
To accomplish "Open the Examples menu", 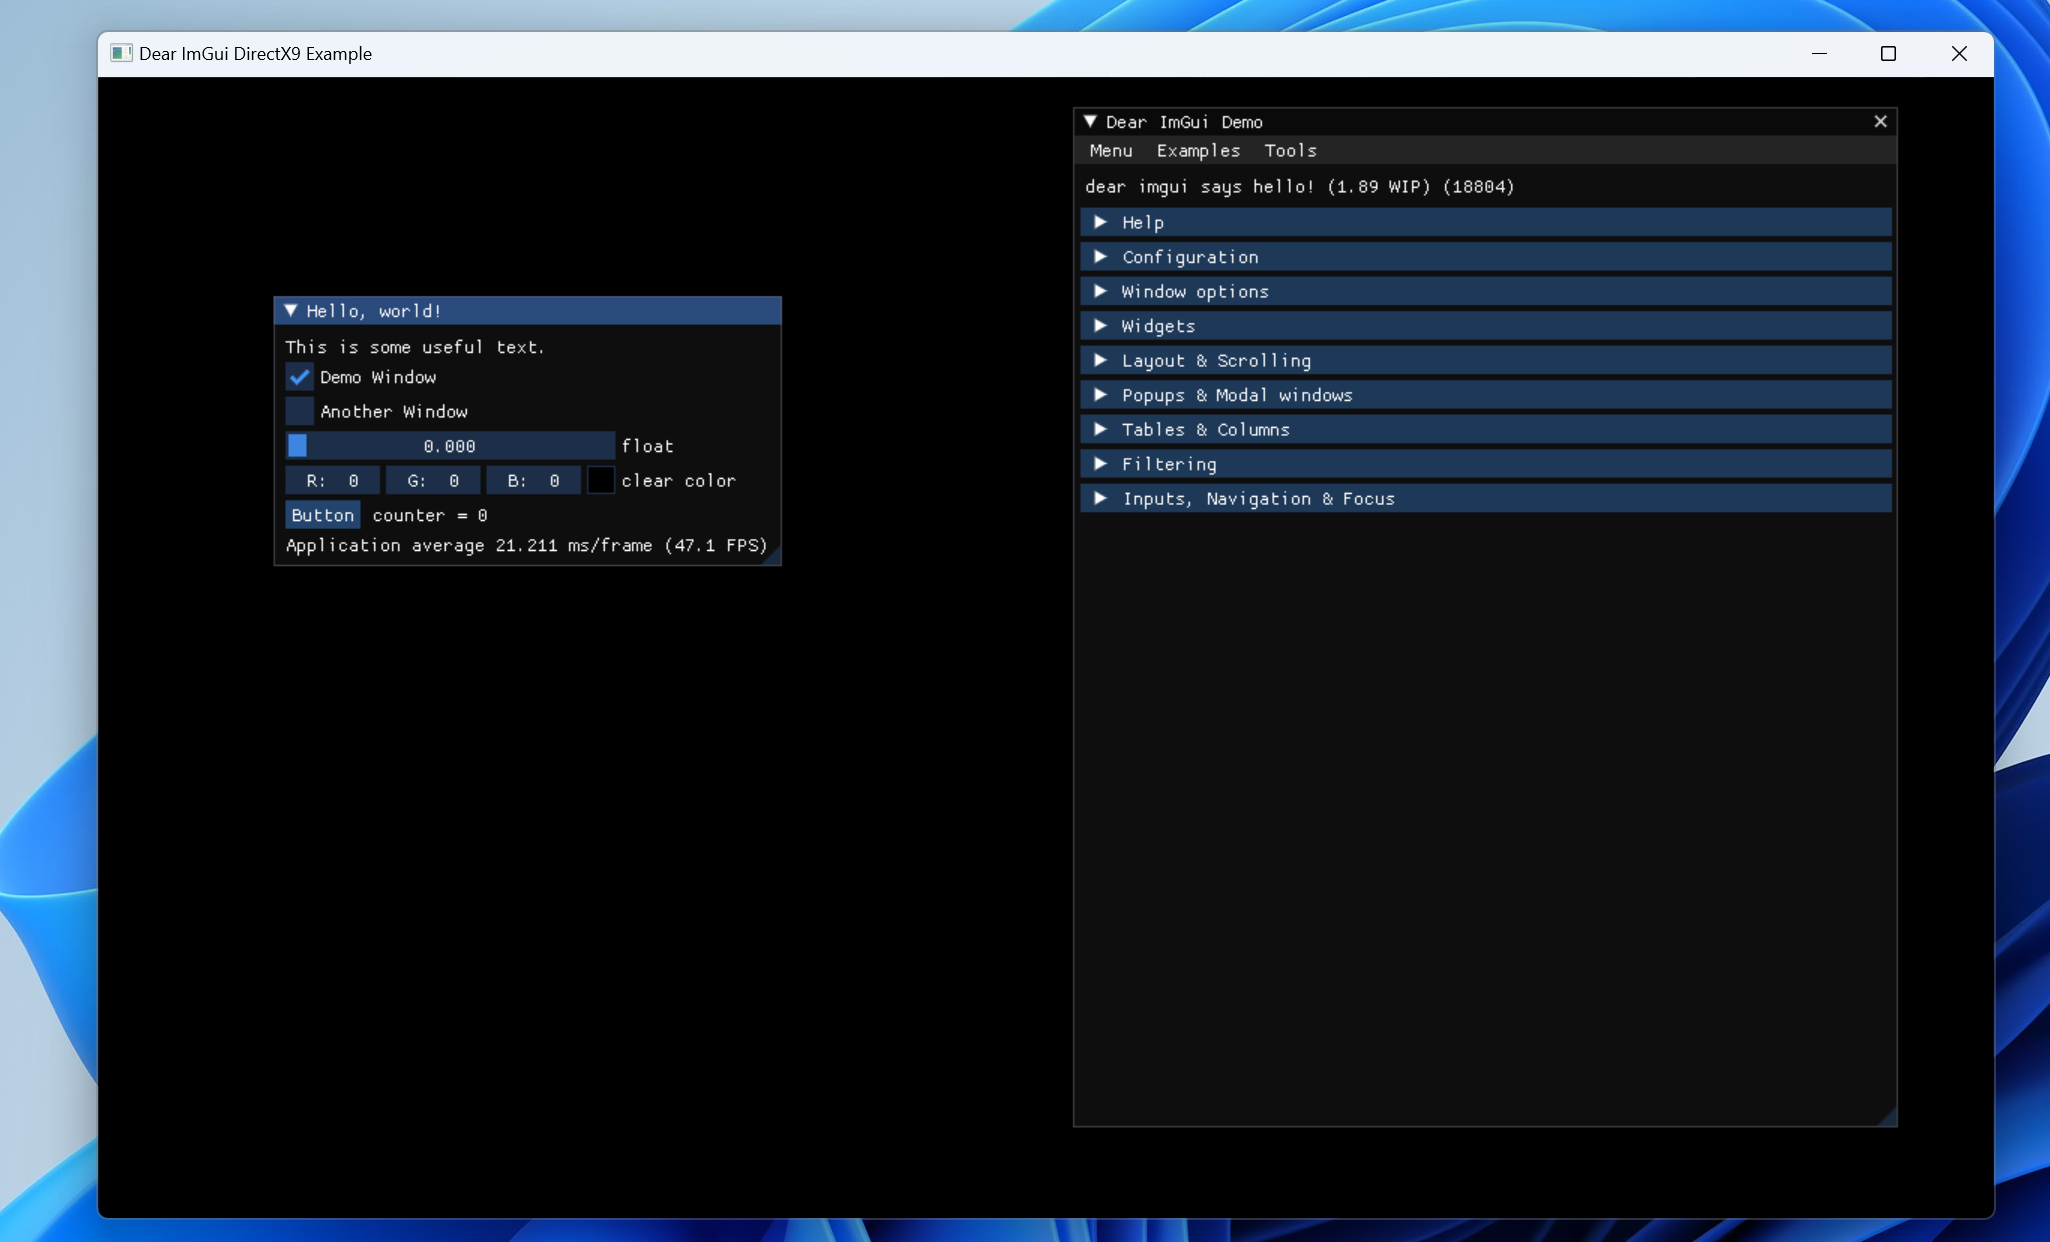I will tap(1197, 150).
